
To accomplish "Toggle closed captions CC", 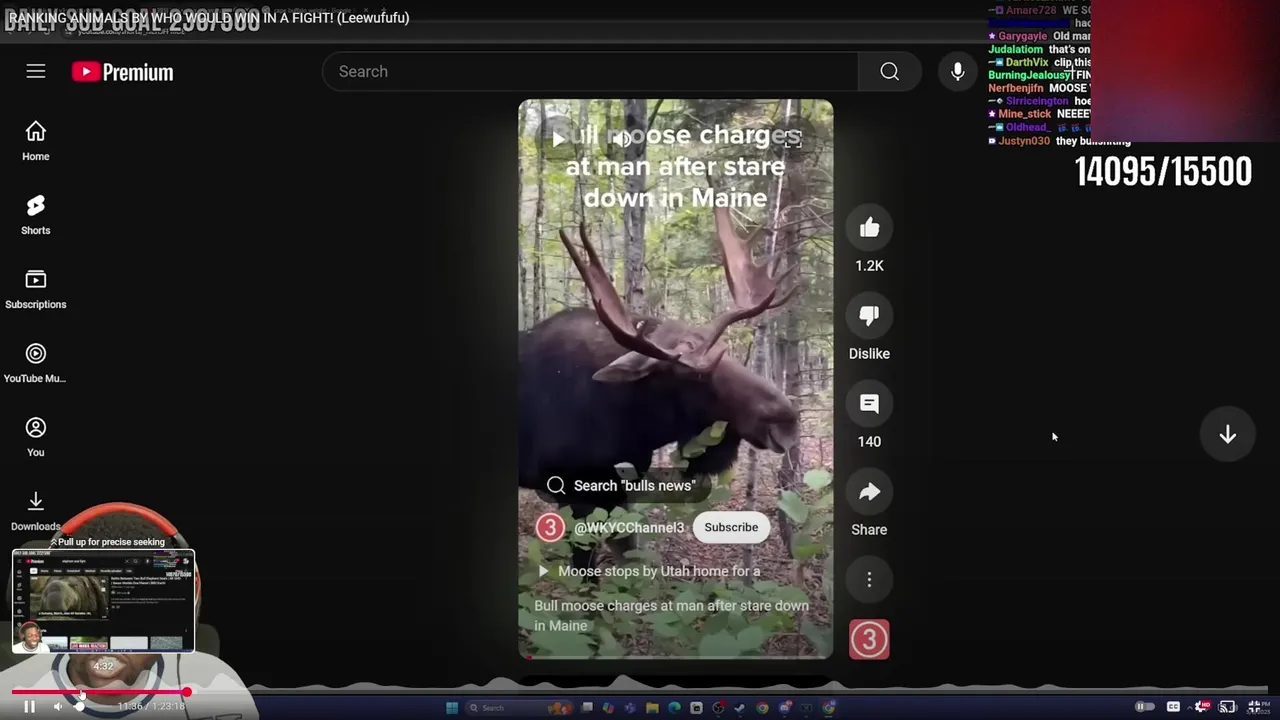I will (x=1173, y=707).
